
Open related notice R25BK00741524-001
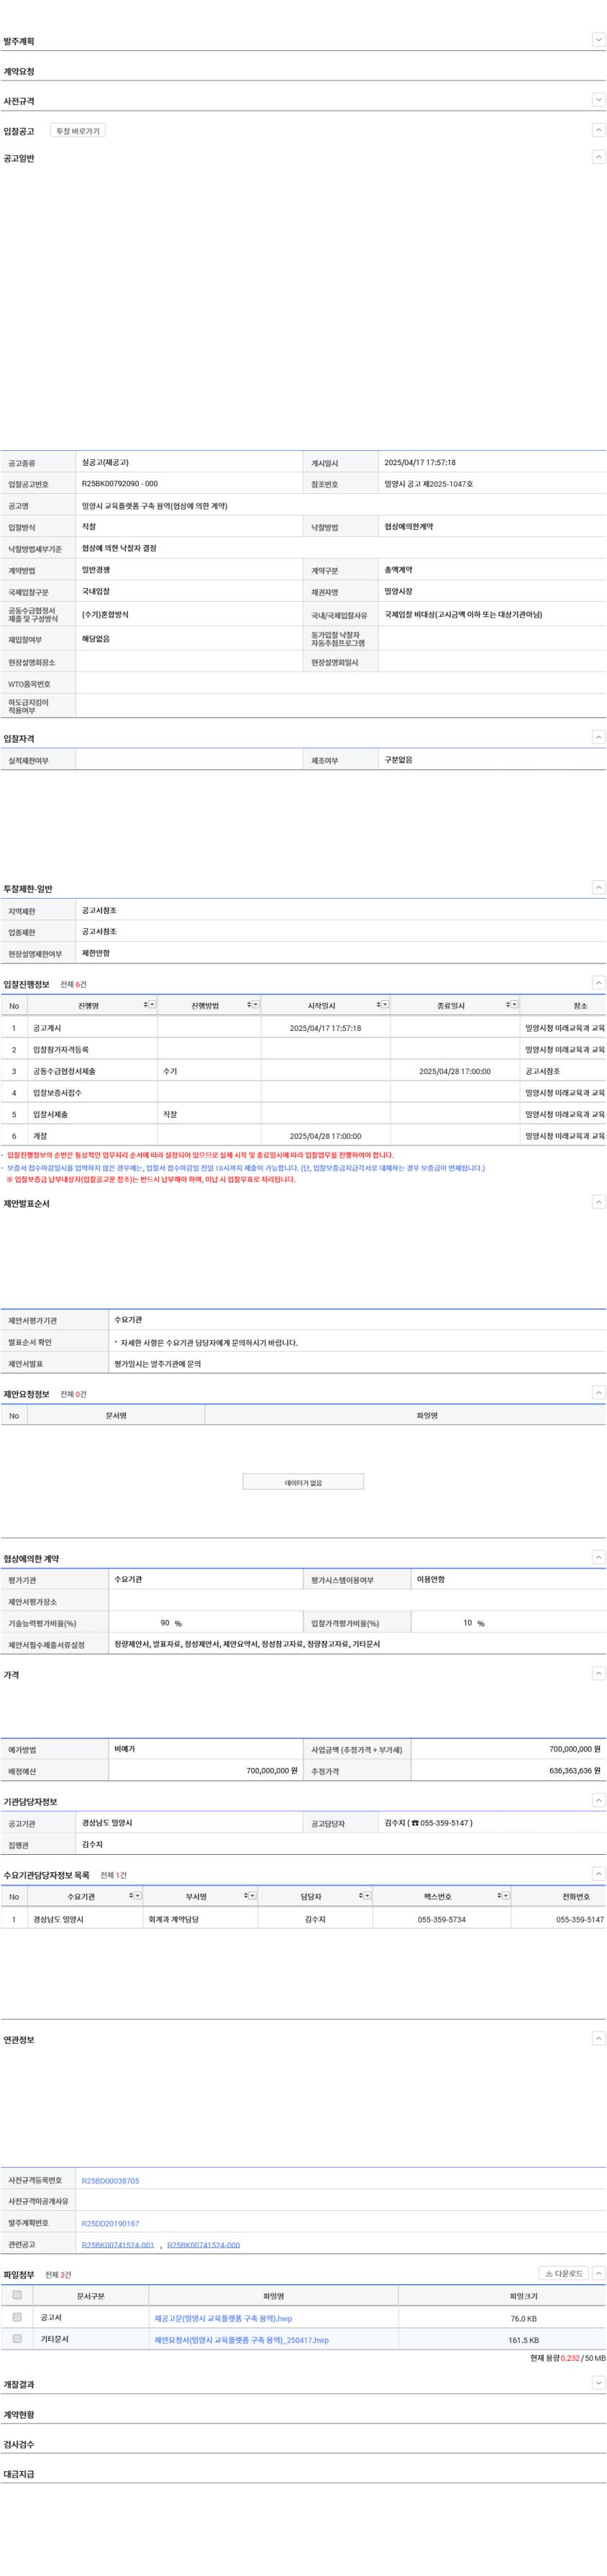tap(118, 2245)
